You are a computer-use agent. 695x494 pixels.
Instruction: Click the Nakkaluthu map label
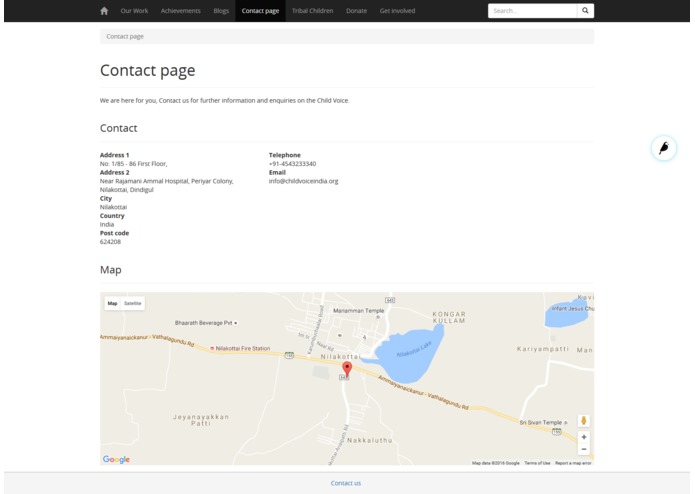coord(370,440)
